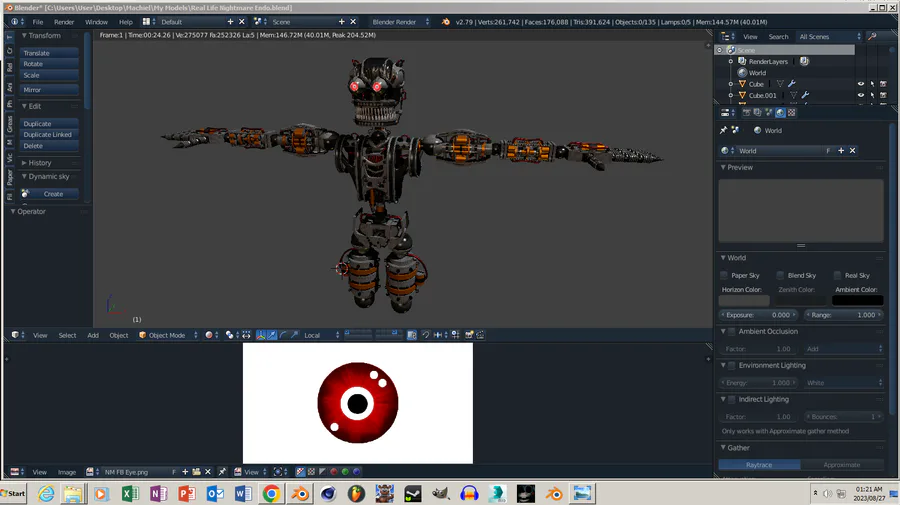
Task: Toggle visibility eye for Cube
Action: 860,84
